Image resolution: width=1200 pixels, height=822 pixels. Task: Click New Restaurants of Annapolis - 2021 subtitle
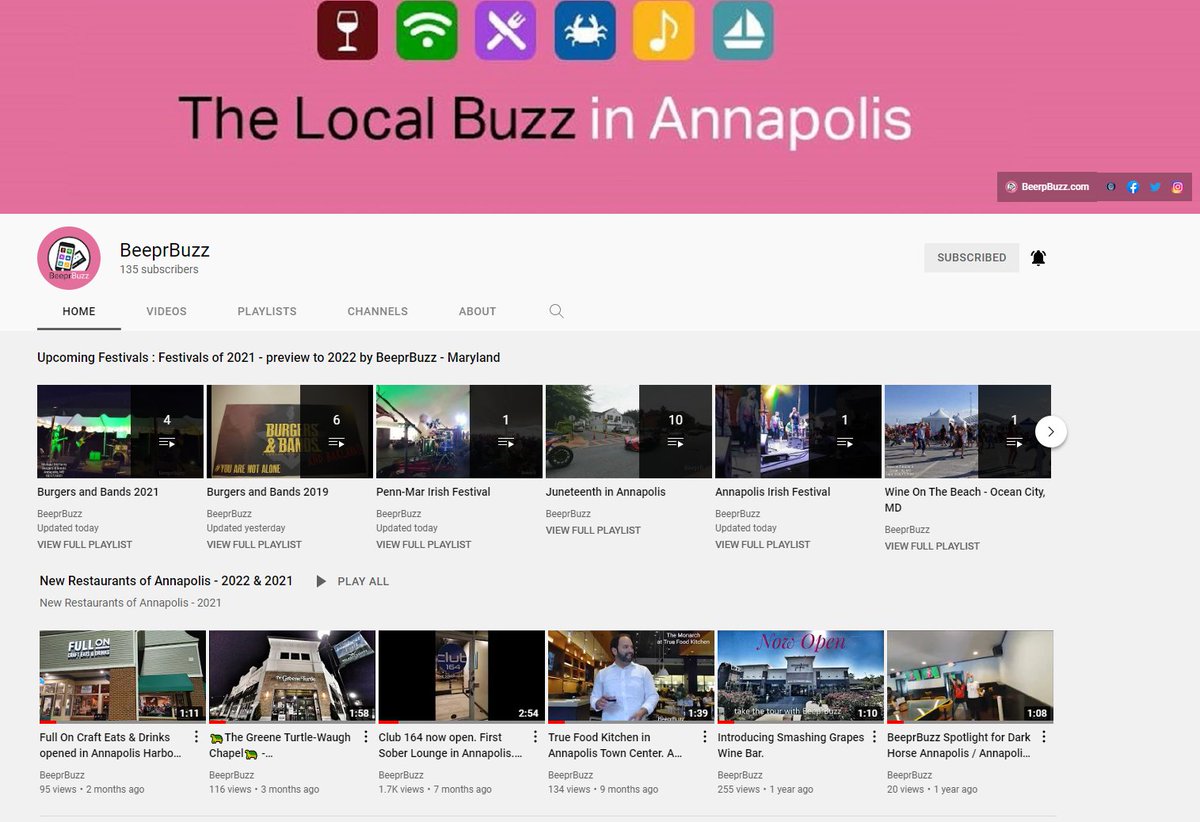click(131, 603)
